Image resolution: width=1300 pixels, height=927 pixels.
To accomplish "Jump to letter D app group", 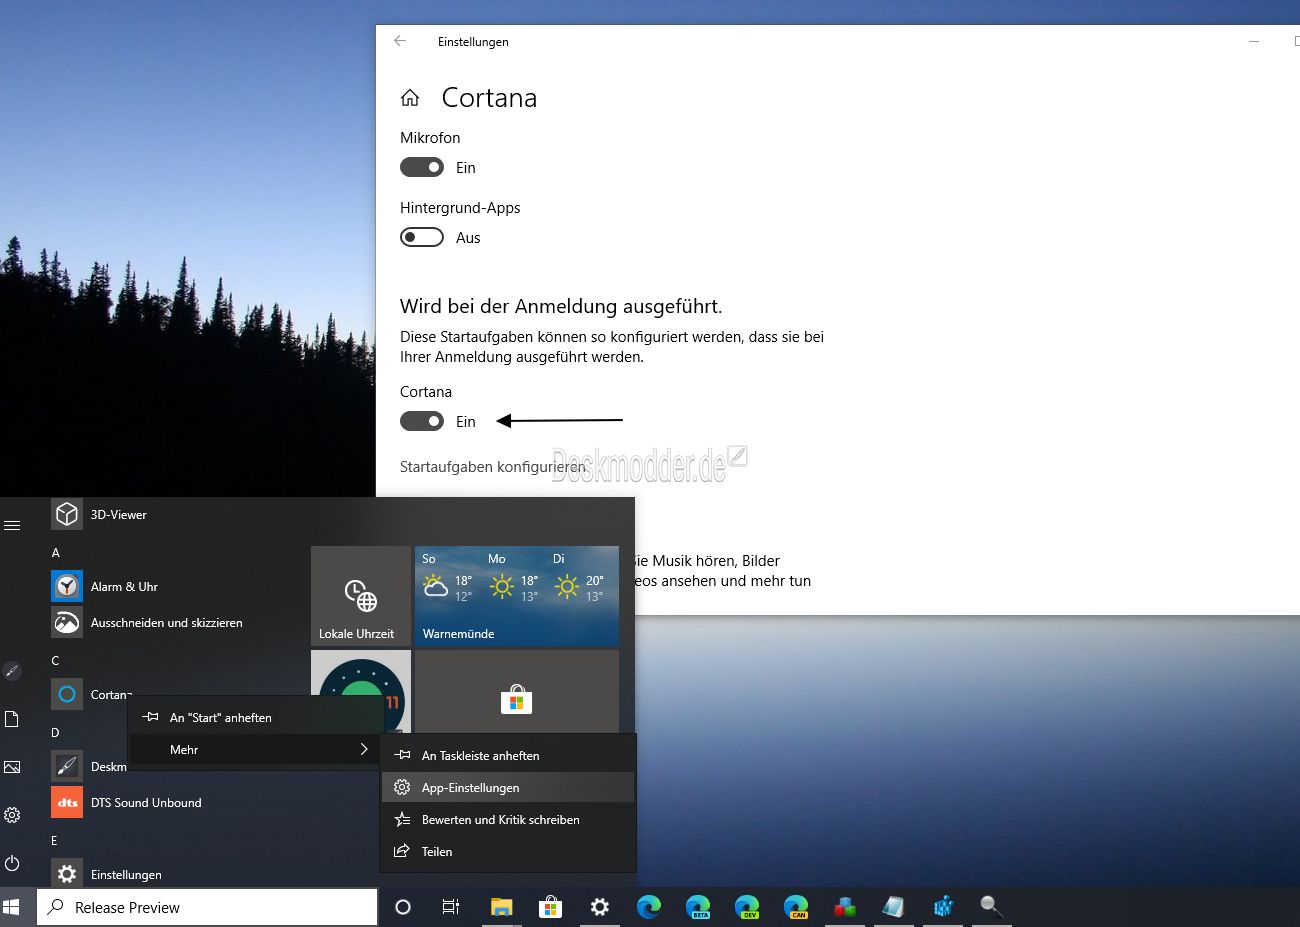I will click(56, 732).
